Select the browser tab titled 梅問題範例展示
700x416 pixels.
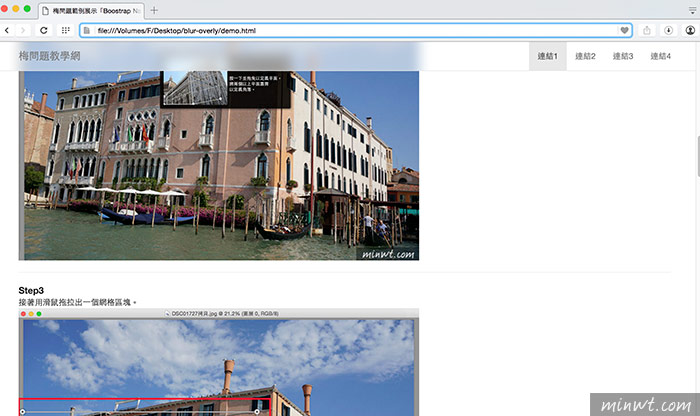coord(92,11)
